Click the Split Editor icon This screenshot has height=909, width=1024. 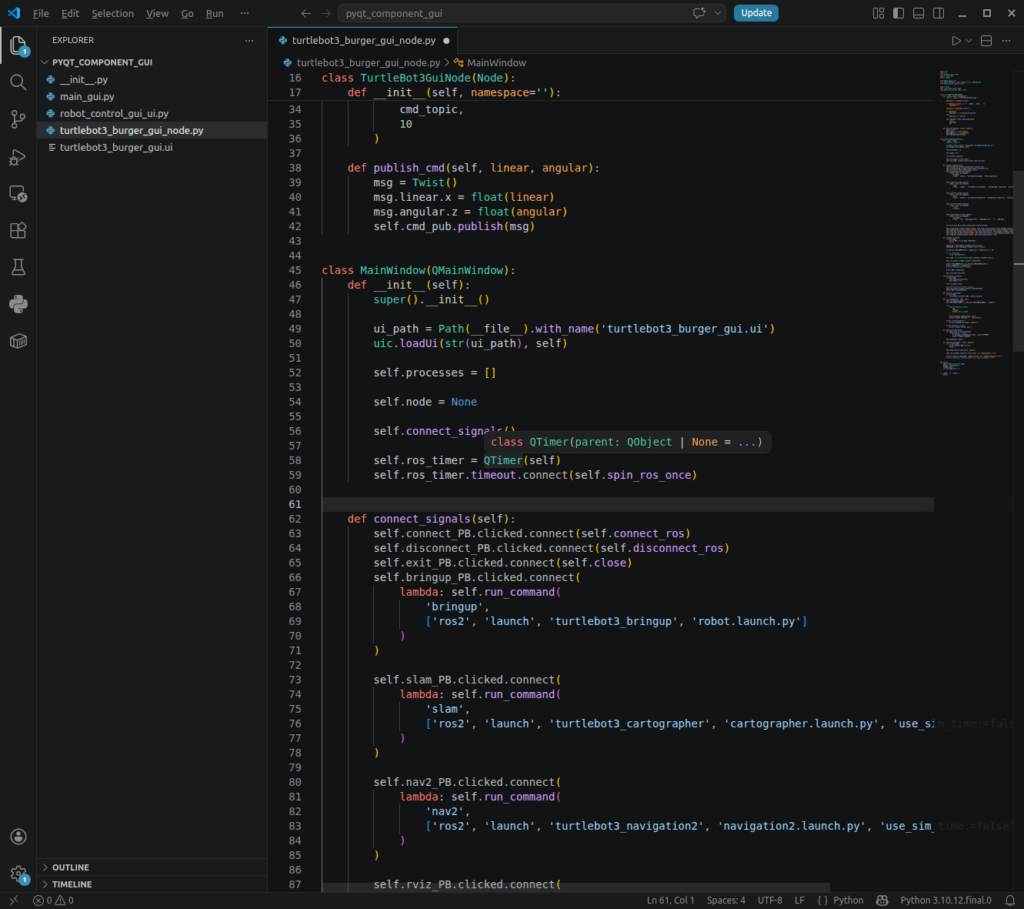pos(986,40)
